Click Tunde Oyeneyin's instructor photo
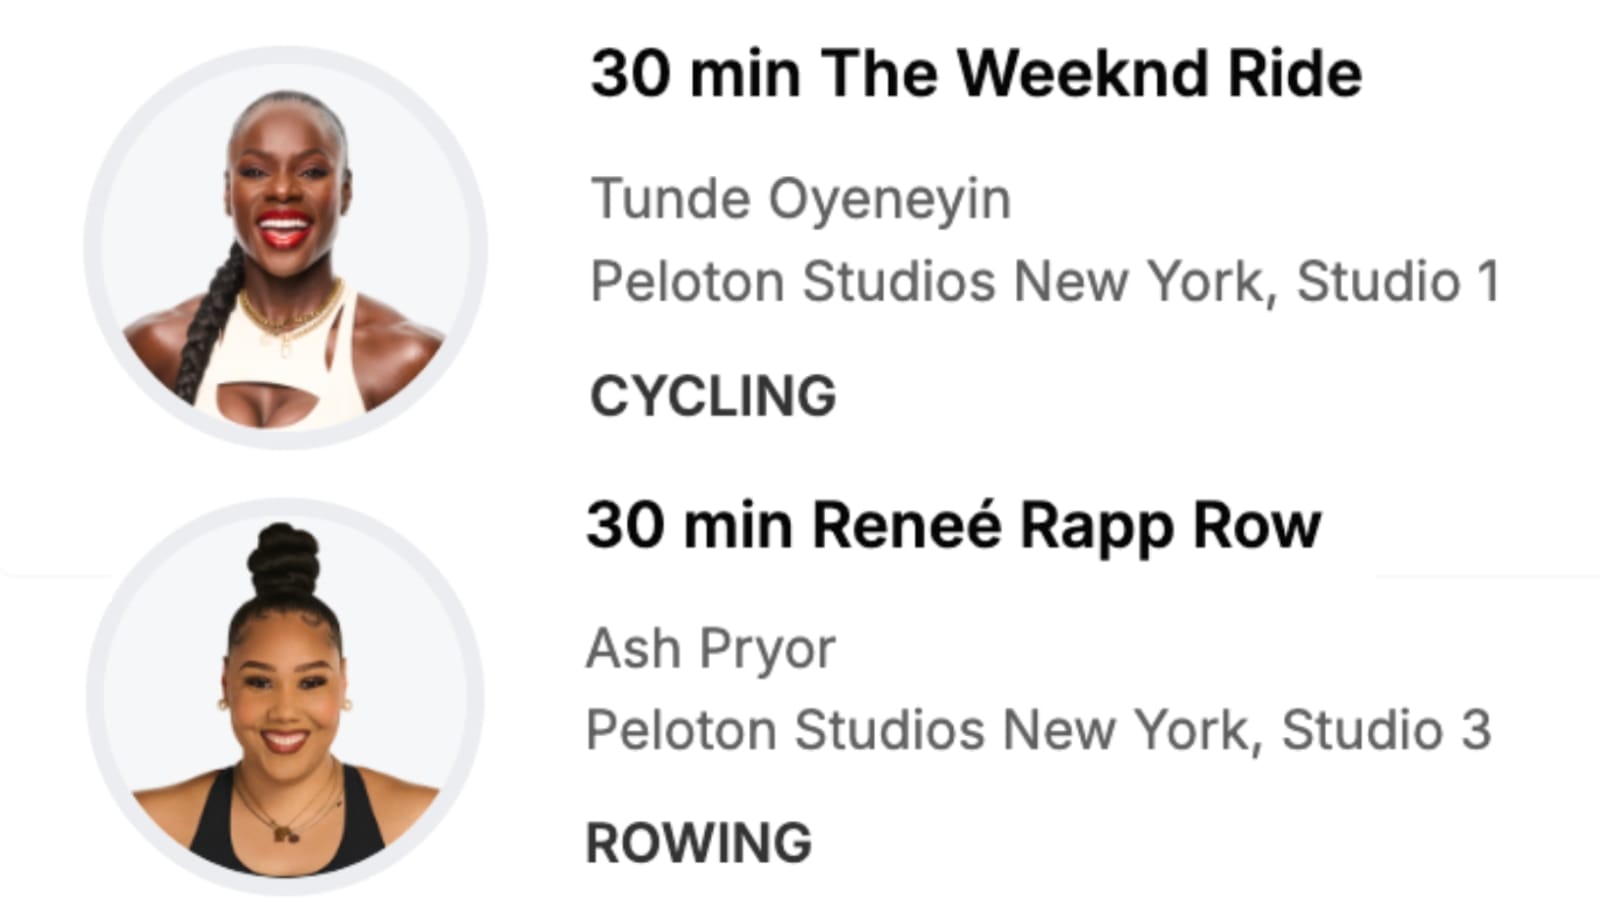Screen dimensions: 1600x900 [x=286, y=248]
